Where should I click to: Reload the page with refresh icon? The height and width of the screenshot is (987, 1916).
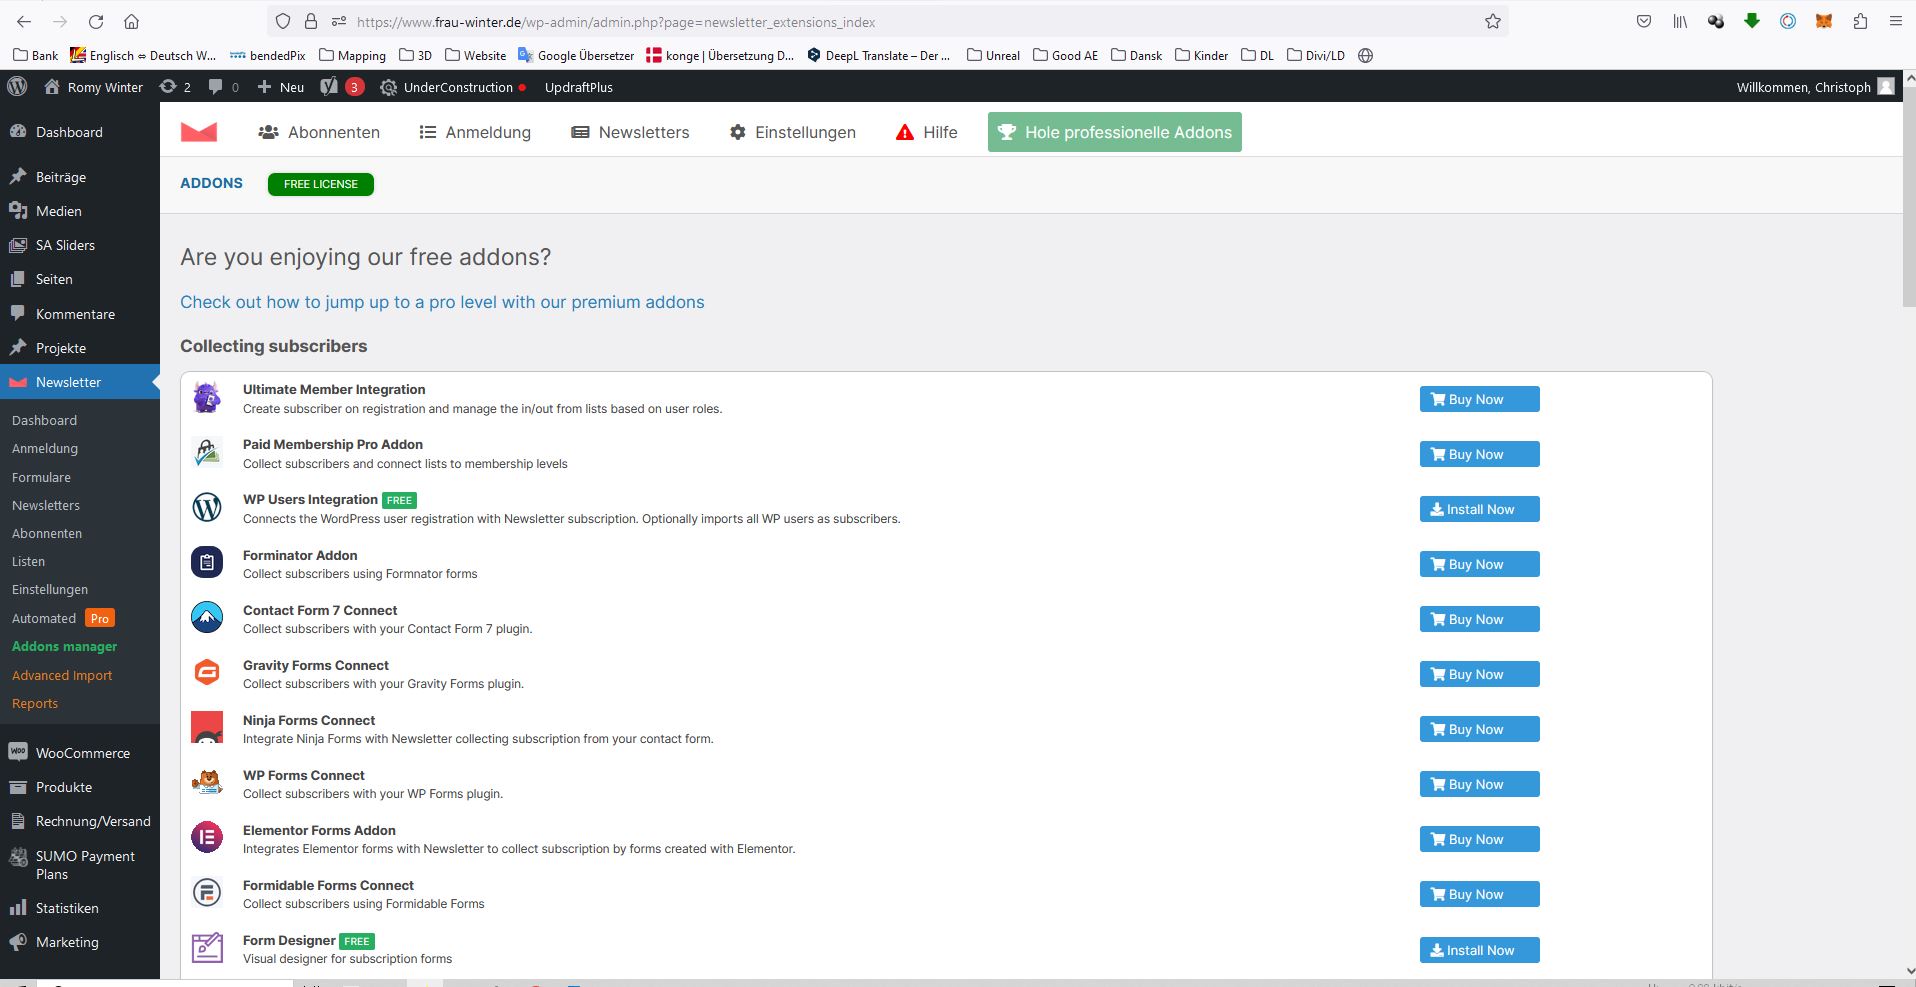pos(96,21)
